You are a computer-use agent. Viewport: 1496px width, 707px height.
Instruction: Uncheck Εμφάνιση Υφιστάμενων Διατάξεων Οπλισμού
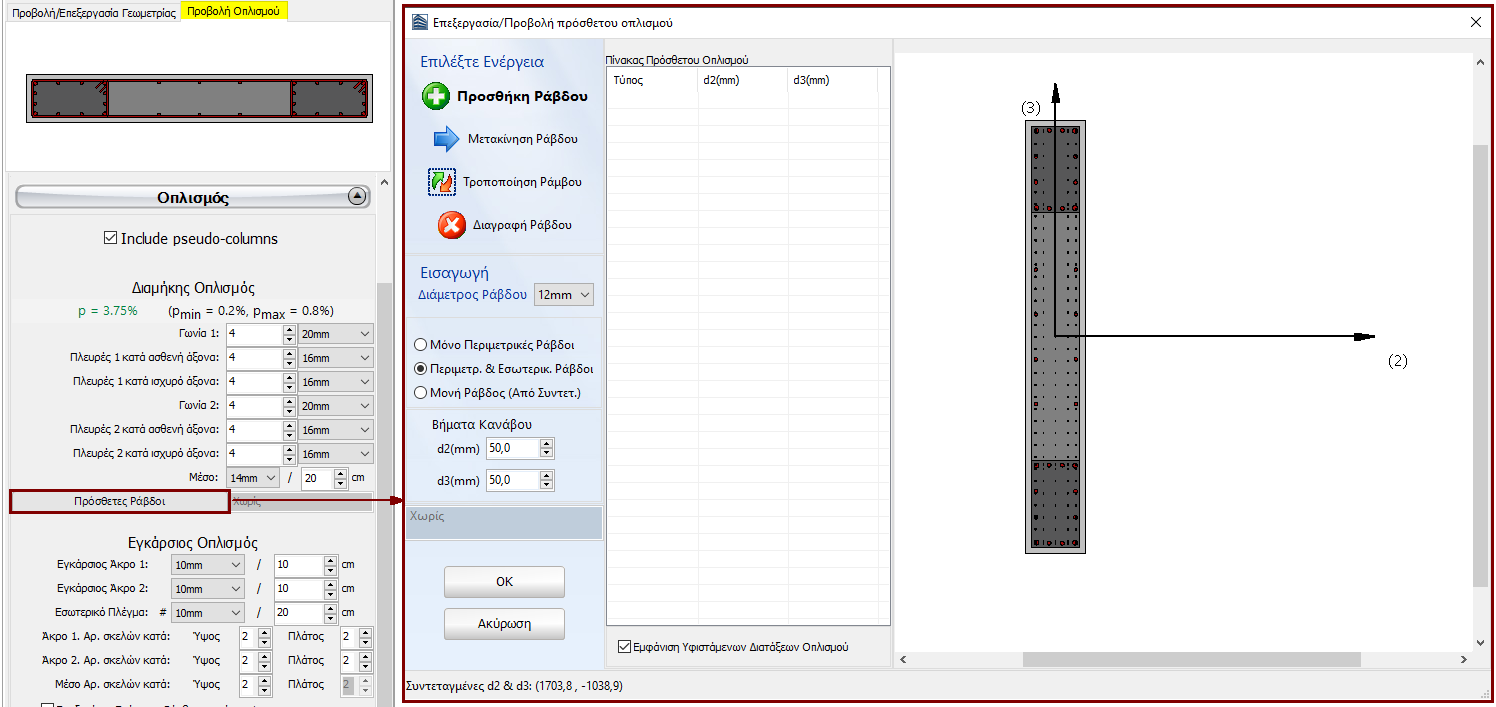(x=625, y=647)
